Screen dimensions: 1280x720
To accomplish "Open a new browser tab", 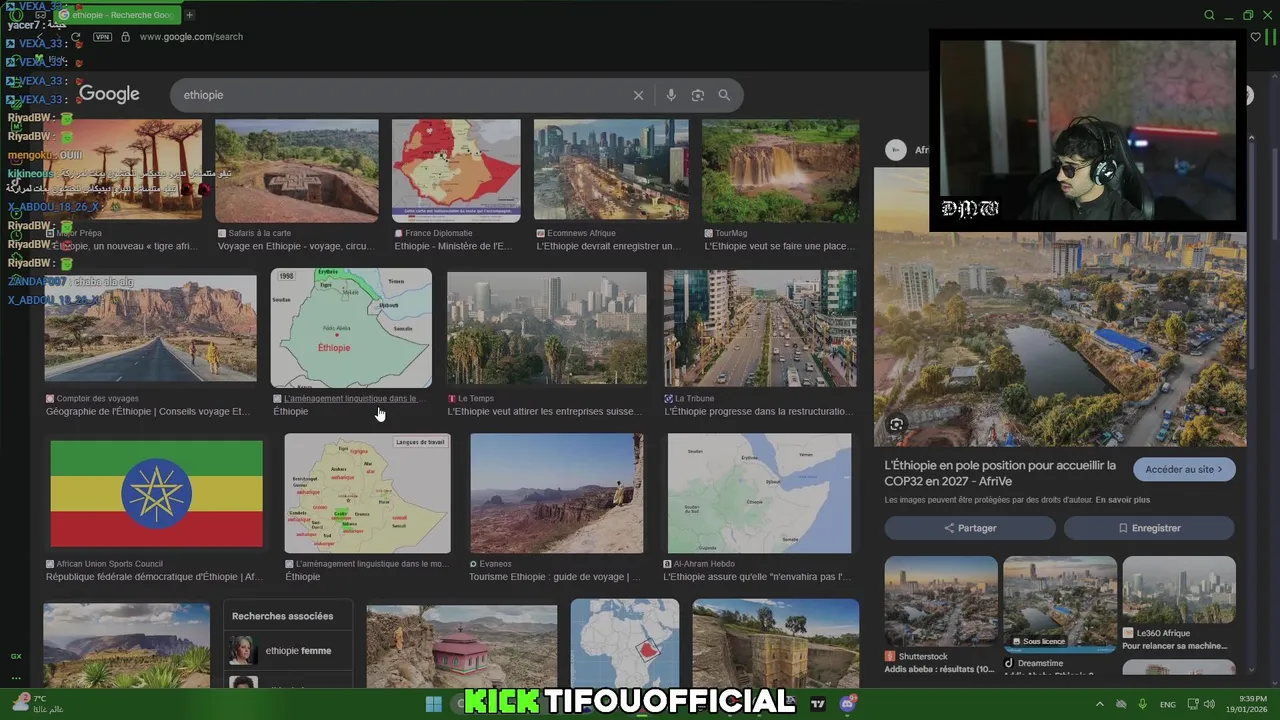I will (189, 15).
